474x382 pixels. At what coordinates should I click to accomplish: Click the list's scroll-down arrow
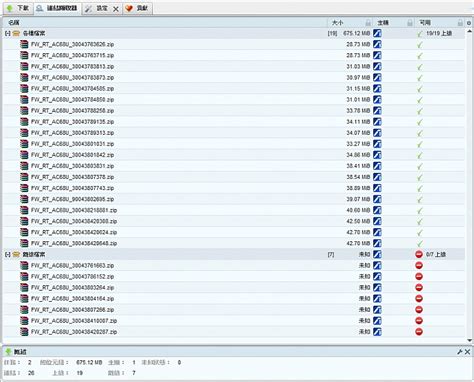coord(469,340)
